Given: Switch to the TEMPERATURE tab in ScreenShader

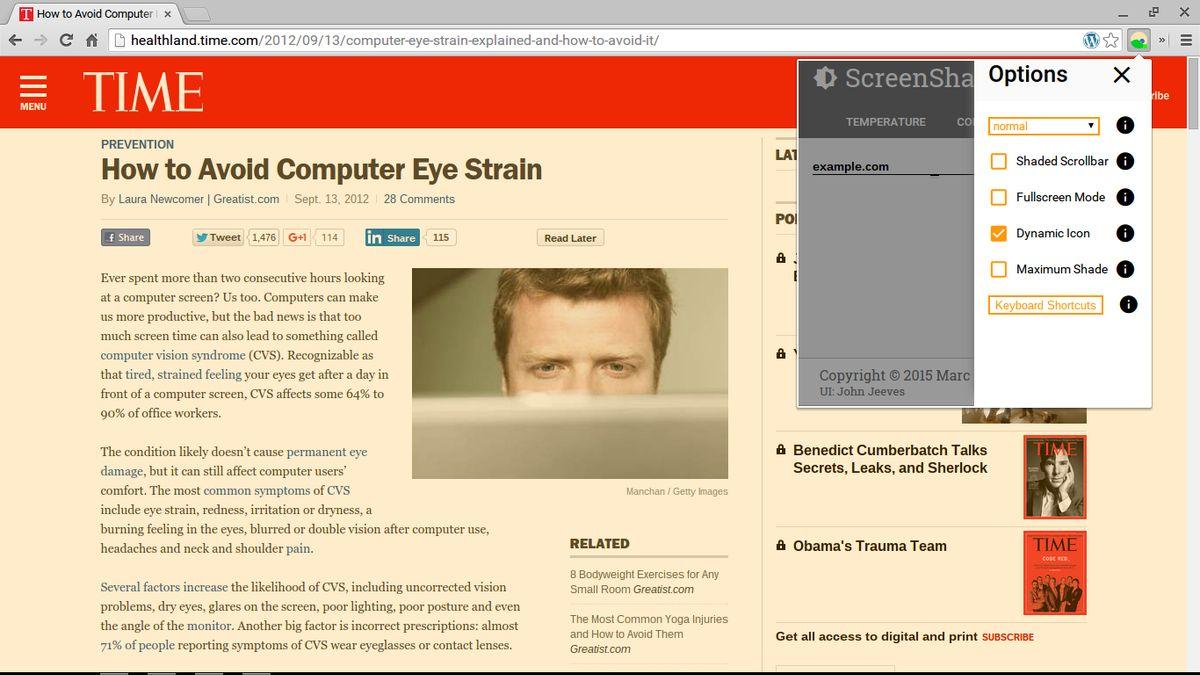Looking at the screenshot, I should pyautogui.click(x=886, y=122).
